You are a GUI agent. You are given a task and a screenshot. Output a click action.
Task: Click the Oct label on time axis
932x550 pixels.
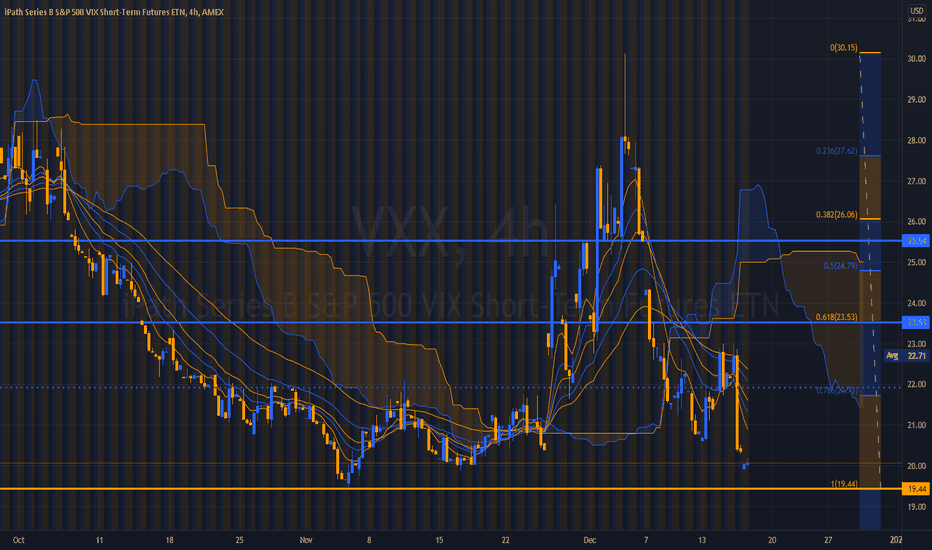(18, 540)
